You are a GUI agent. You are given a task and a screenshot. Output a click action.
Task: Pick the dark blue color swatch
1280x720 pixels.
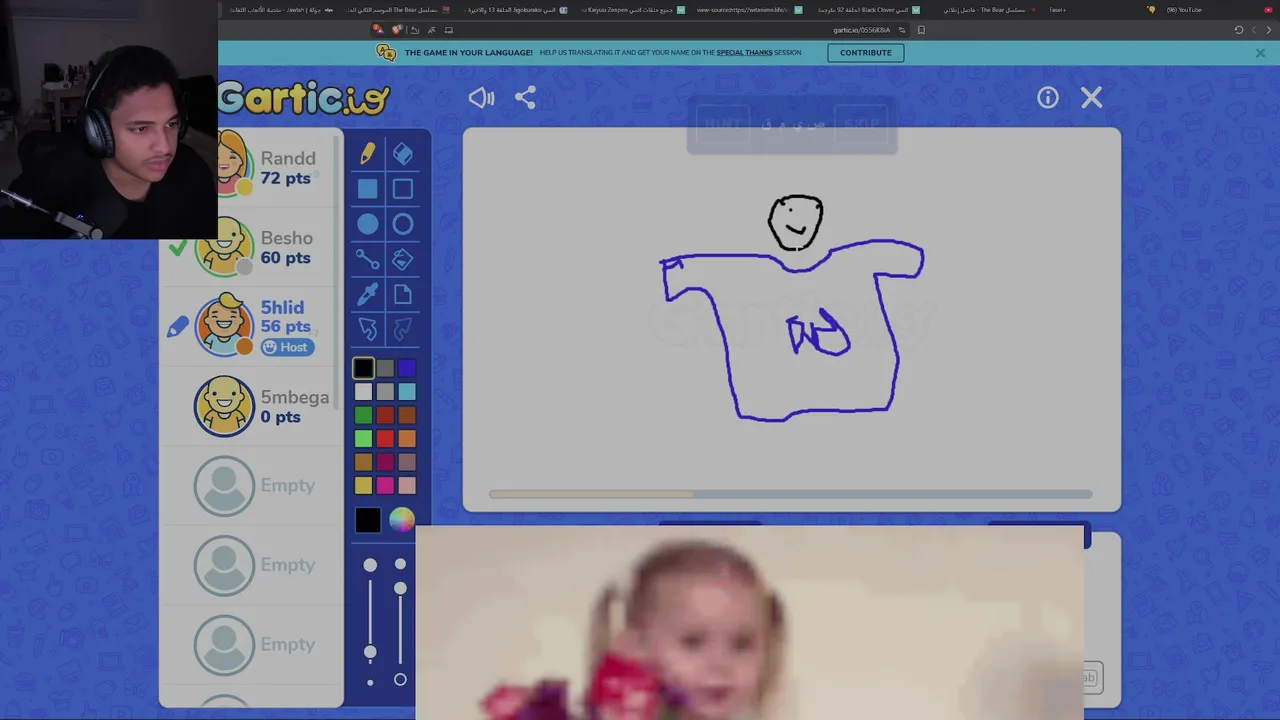click(x=407, y=369)
